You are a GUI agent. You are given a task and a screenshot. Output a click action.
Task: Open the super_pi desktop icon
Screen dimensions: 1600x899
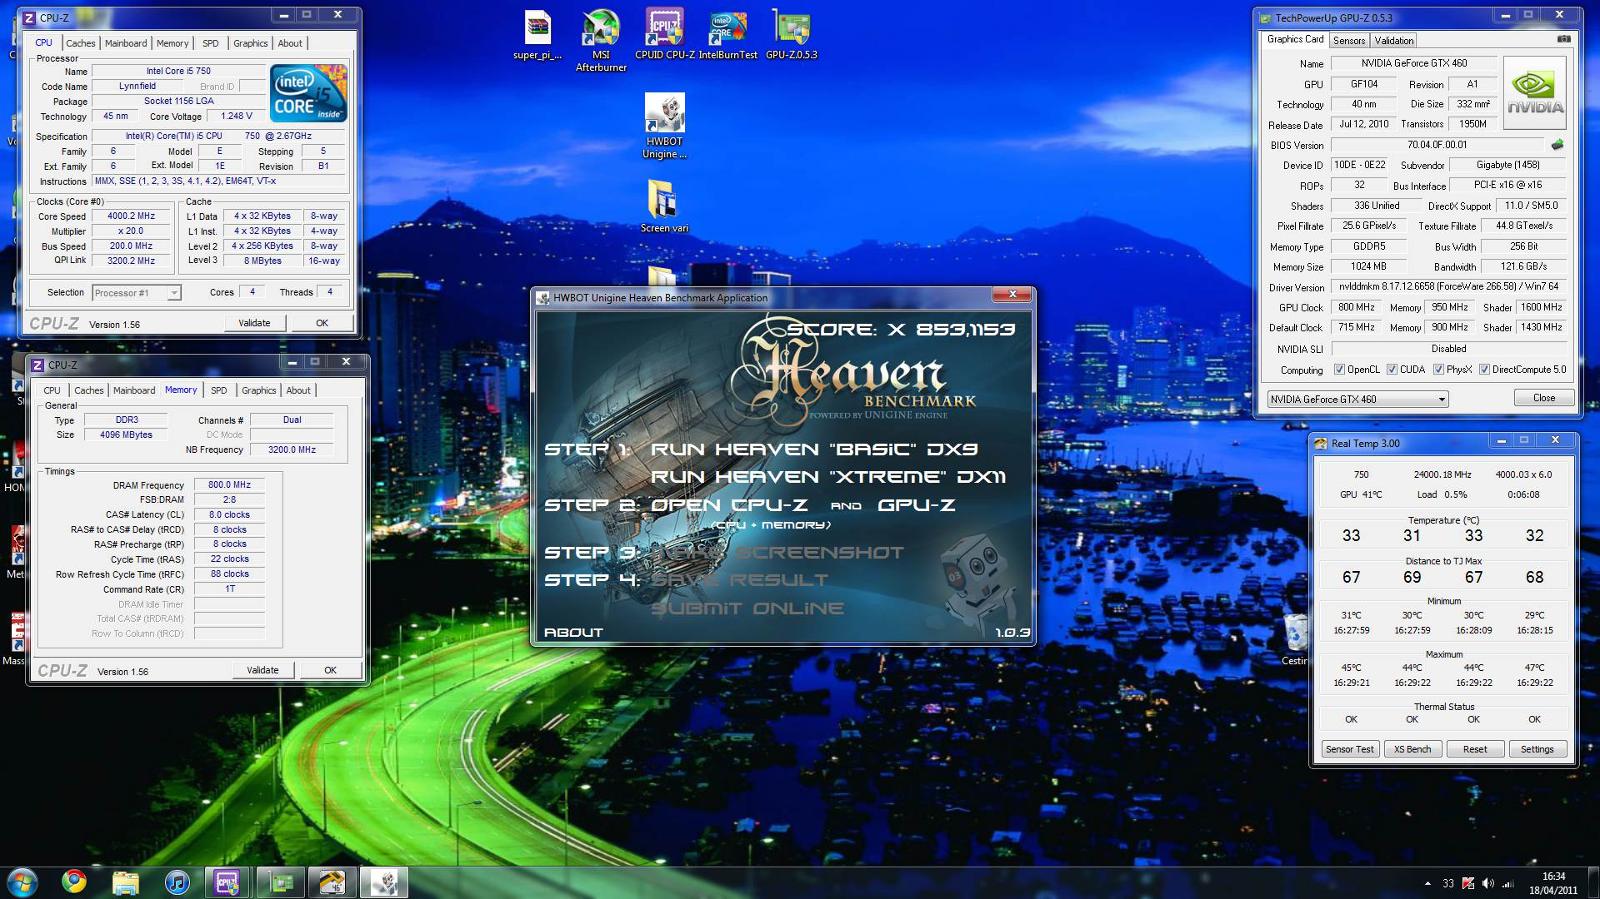tap(537, 36)
